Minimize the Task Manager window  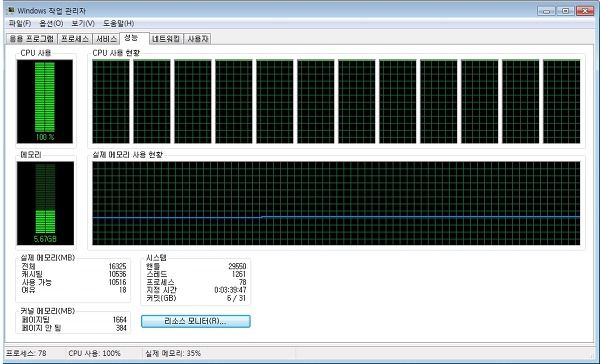[546, 11]
